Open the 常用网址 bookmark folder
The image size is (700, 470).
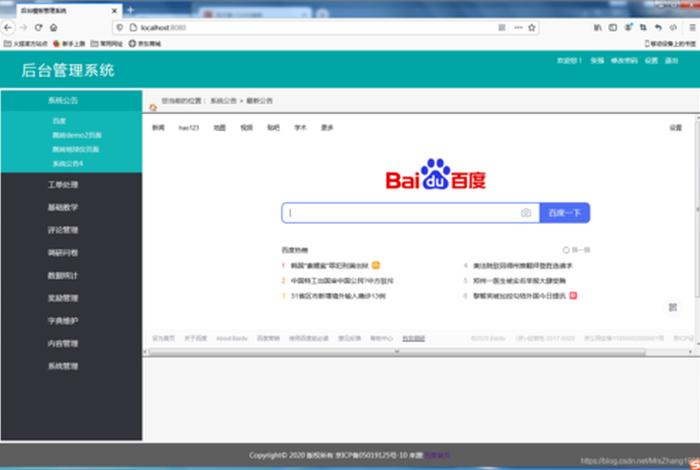tap(107, 44)
